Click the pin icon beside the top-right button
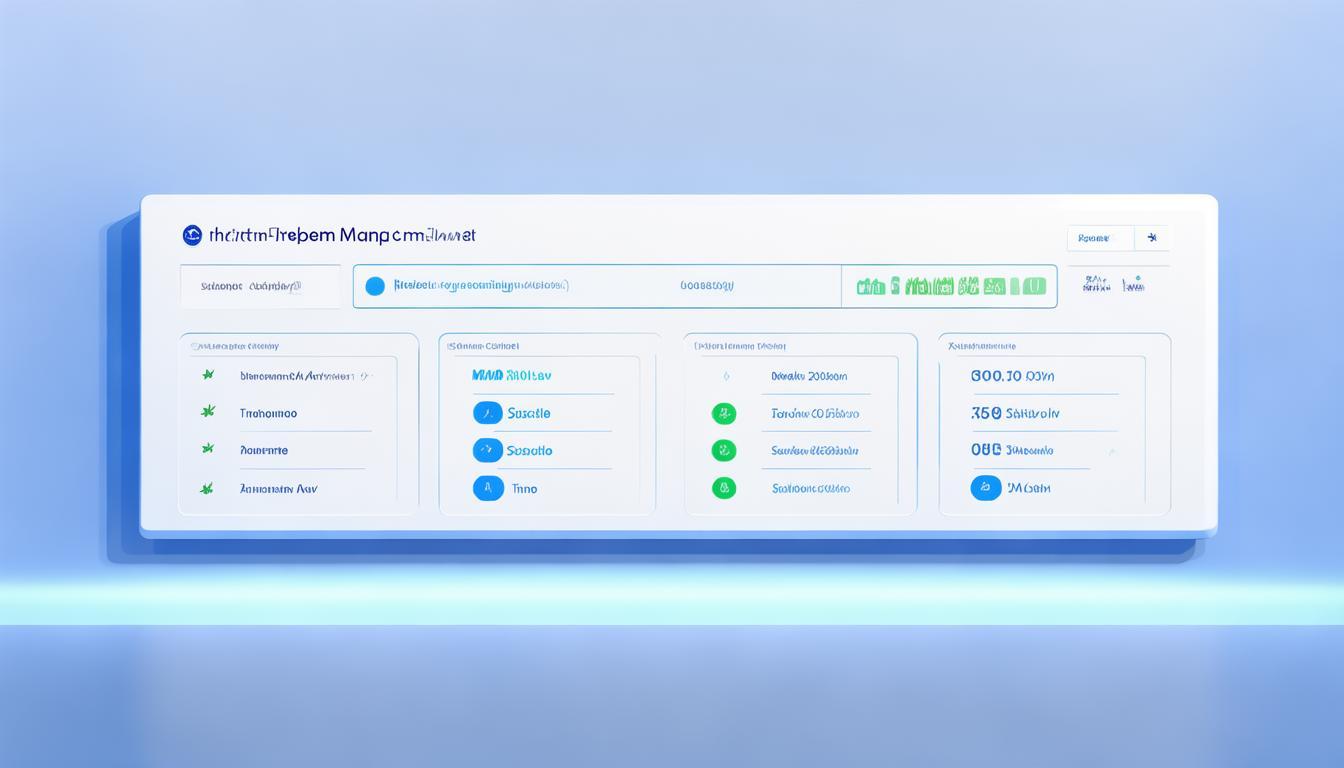 (x=1152, y=238)
